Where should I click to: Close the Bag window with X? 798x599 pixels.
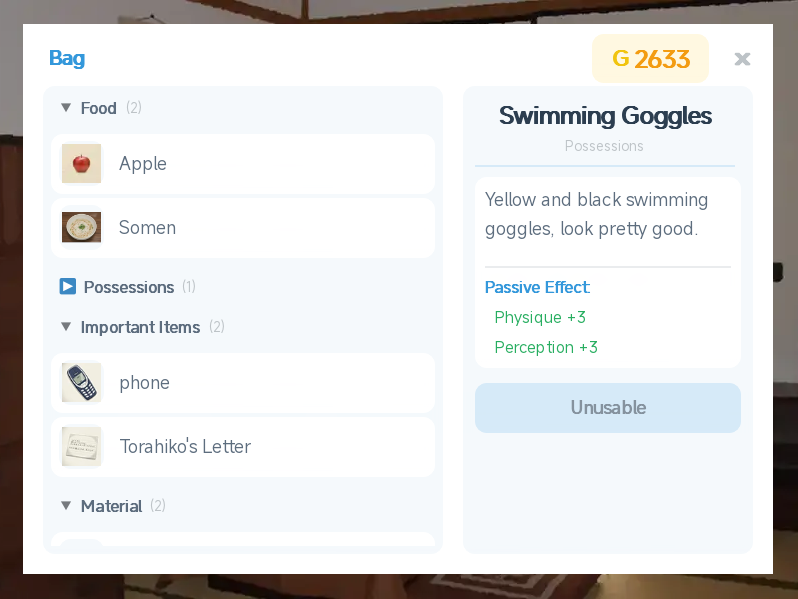pos(742,59)
